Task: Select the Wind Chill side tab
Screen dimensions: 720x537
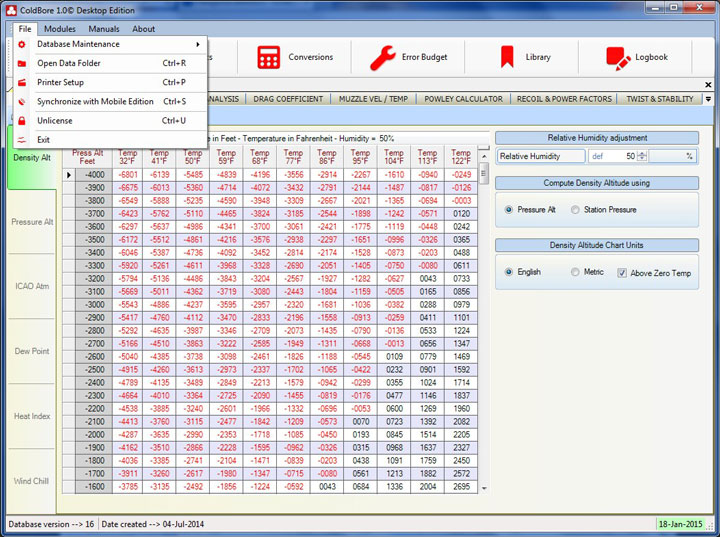Action: [x=32, y=481]
